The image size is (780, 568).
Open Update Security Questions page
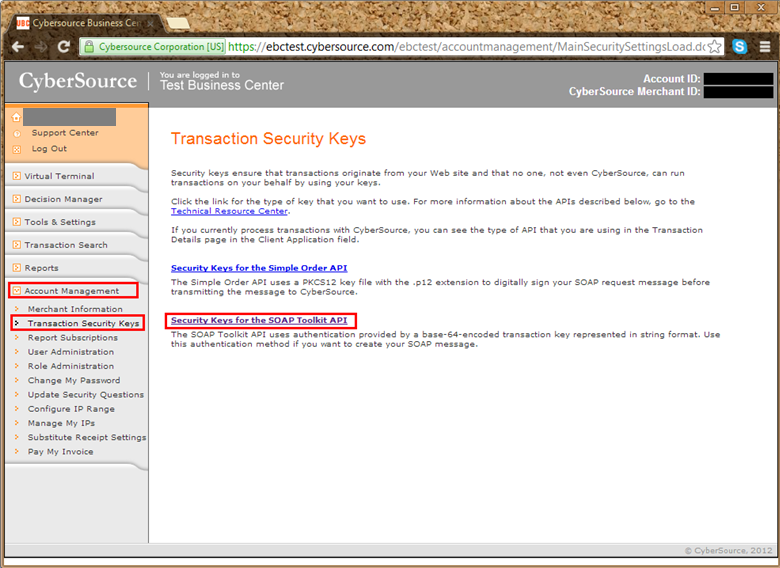(86, 394)
